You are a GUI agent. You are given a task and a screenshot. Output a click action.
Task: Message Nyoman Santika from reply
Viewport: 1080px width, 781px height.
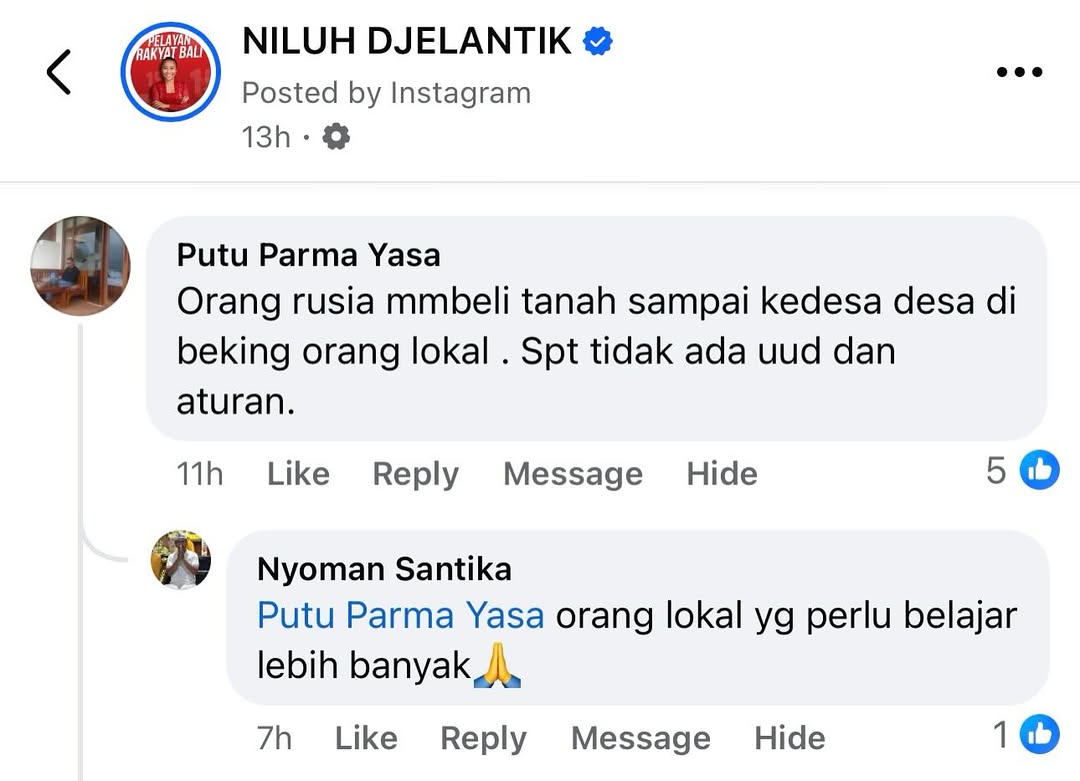tap(640, 738)
